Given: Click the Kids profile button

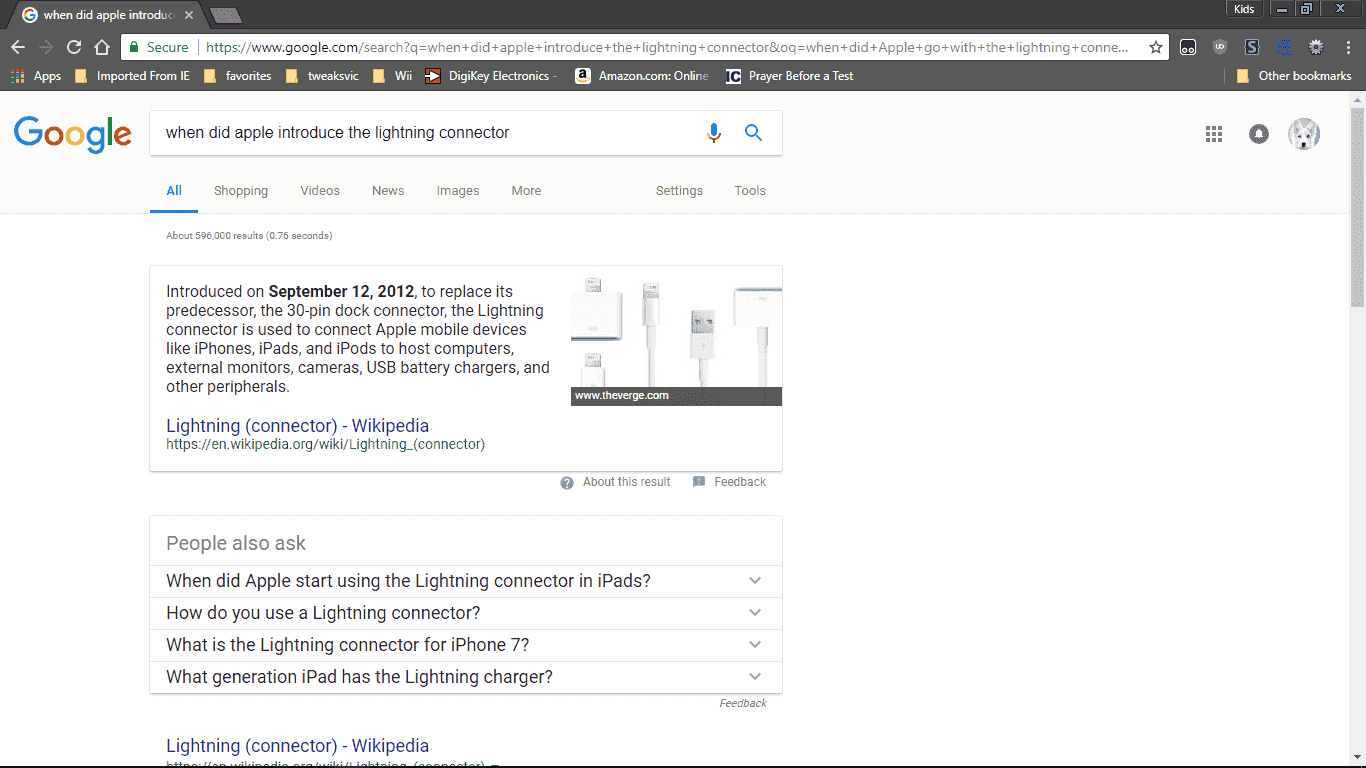Looking at the screenshot, I should click(x=1244, y=9).
